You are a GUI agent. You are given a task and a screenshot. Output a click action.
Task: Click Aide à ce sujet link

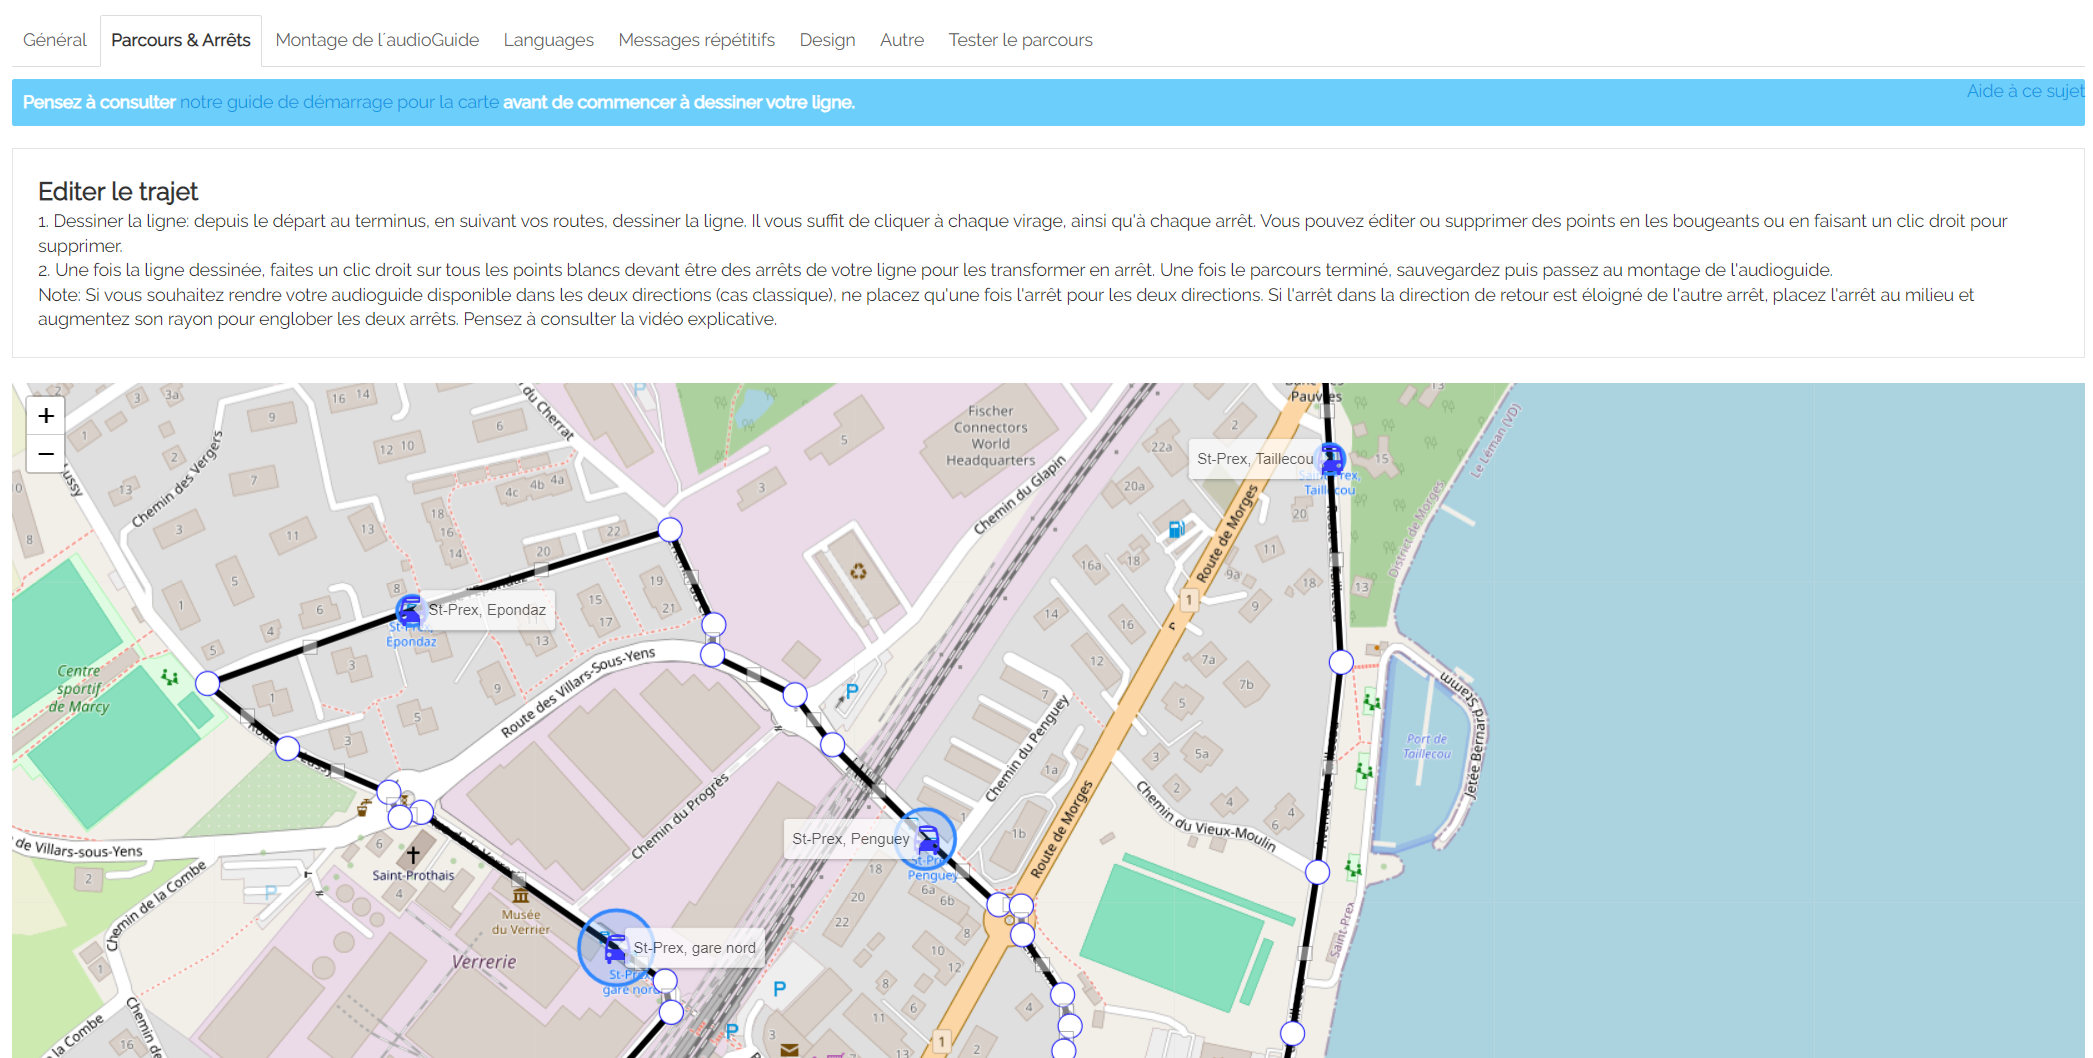(x=2025, y=91)
